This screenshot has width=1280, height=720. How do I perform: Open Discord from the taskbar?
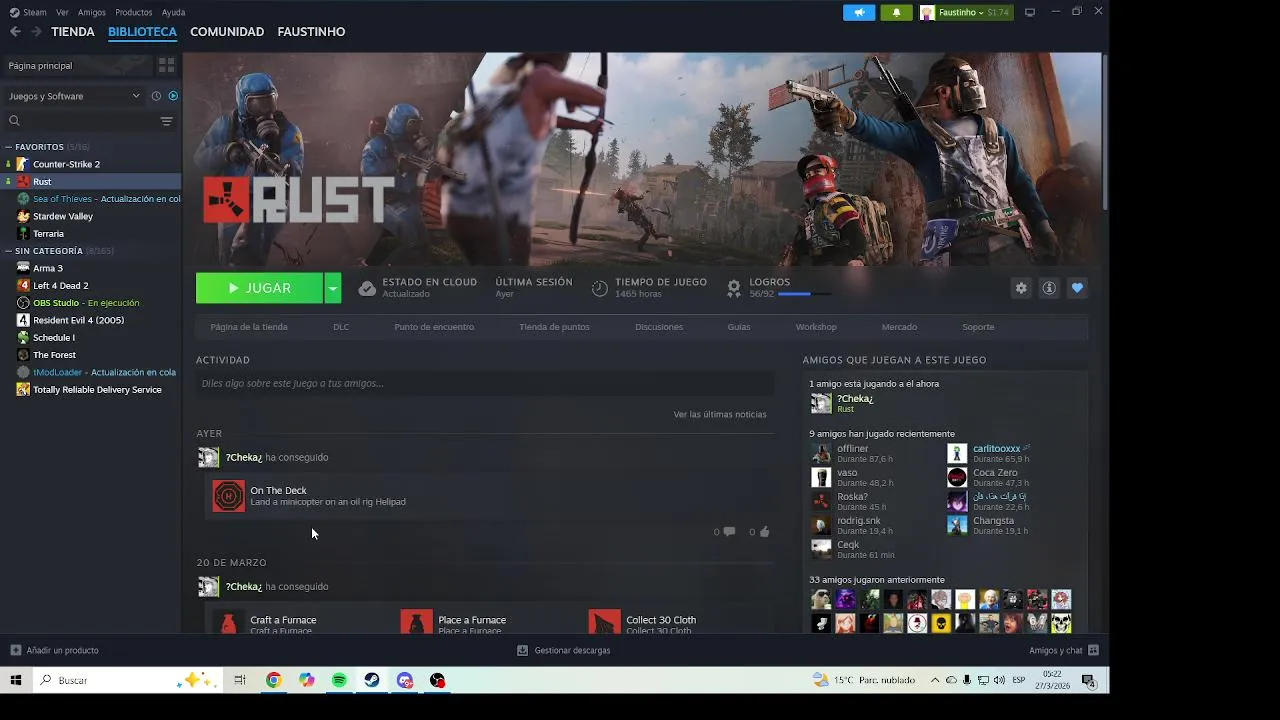tap(405, 680)
